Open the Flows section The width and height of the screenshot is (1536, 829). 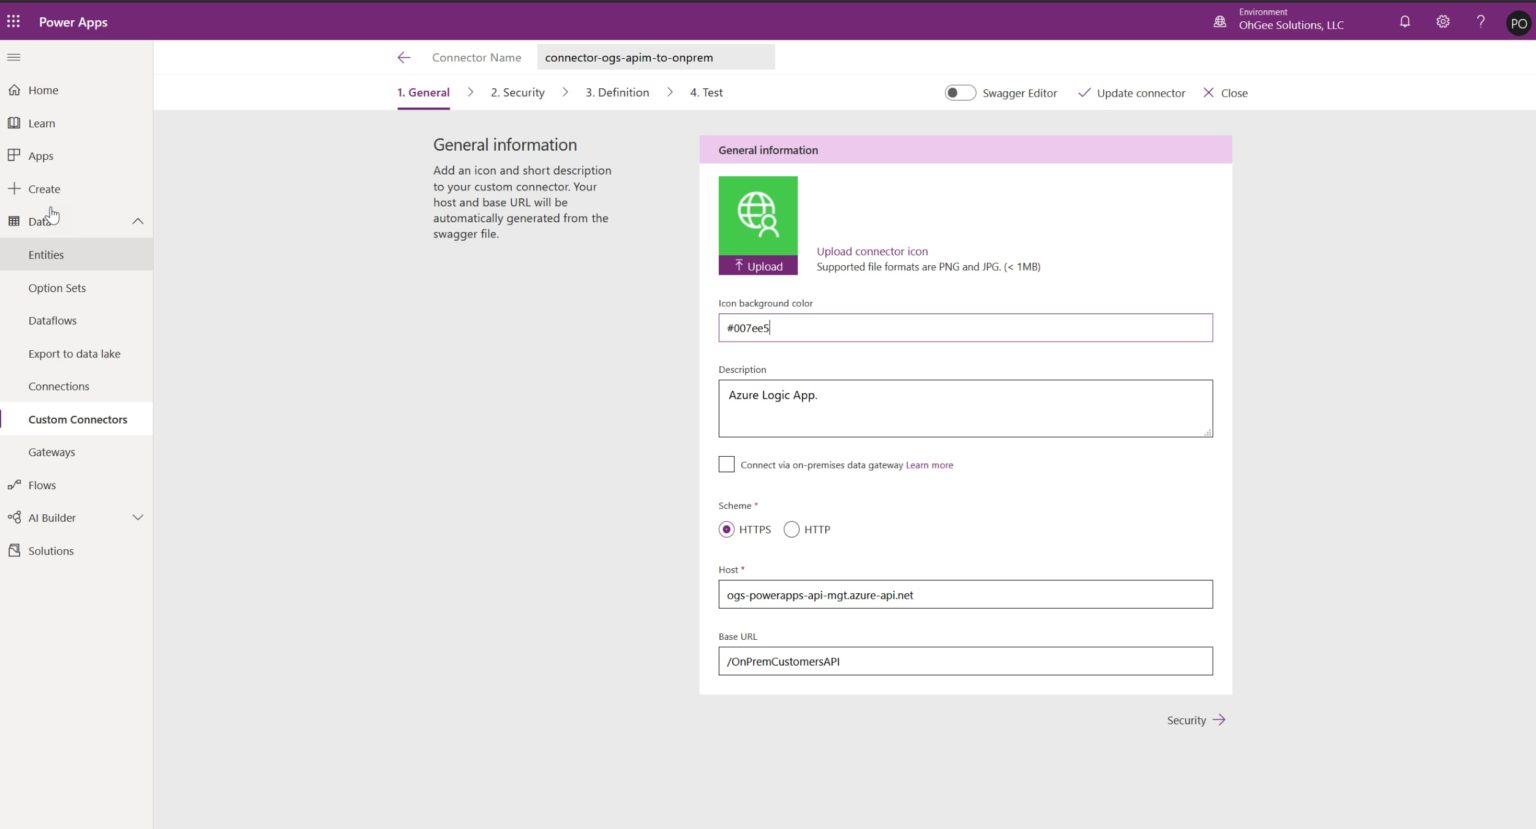(x=44, y=485)
